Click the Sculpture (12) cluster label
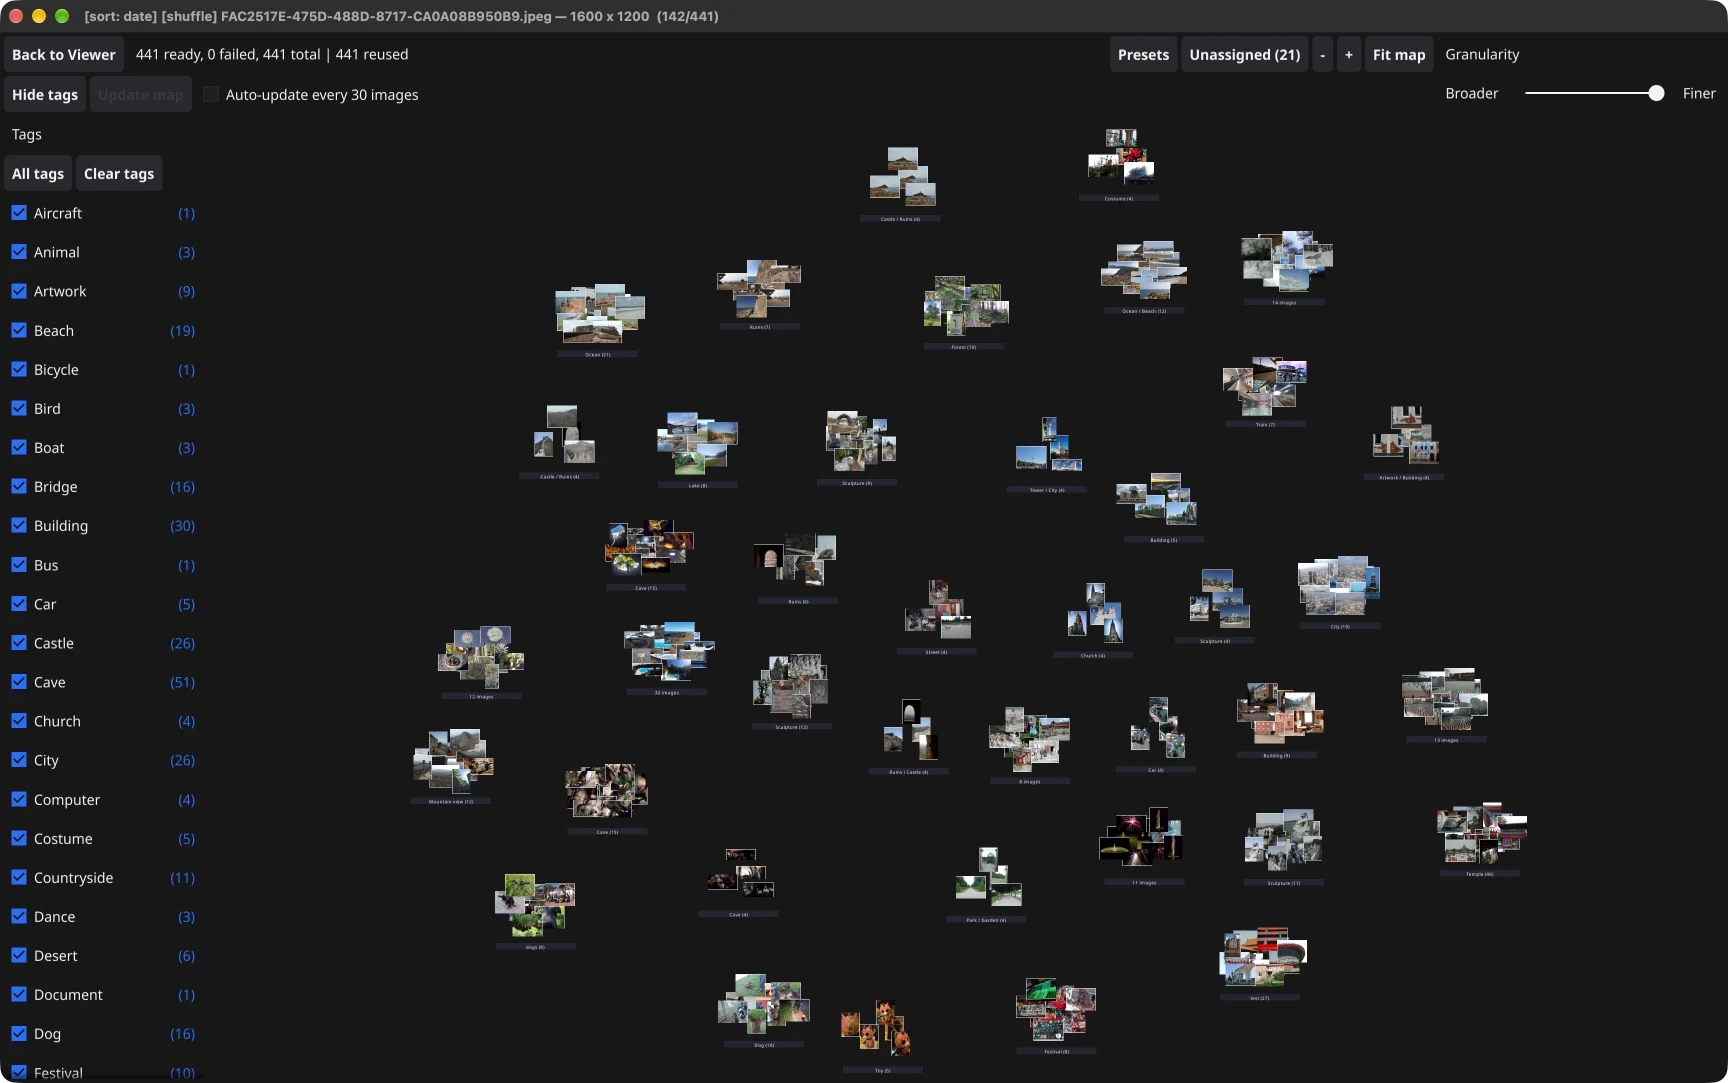Screen dimensions: 1728x1083 [x=791, y=727]
